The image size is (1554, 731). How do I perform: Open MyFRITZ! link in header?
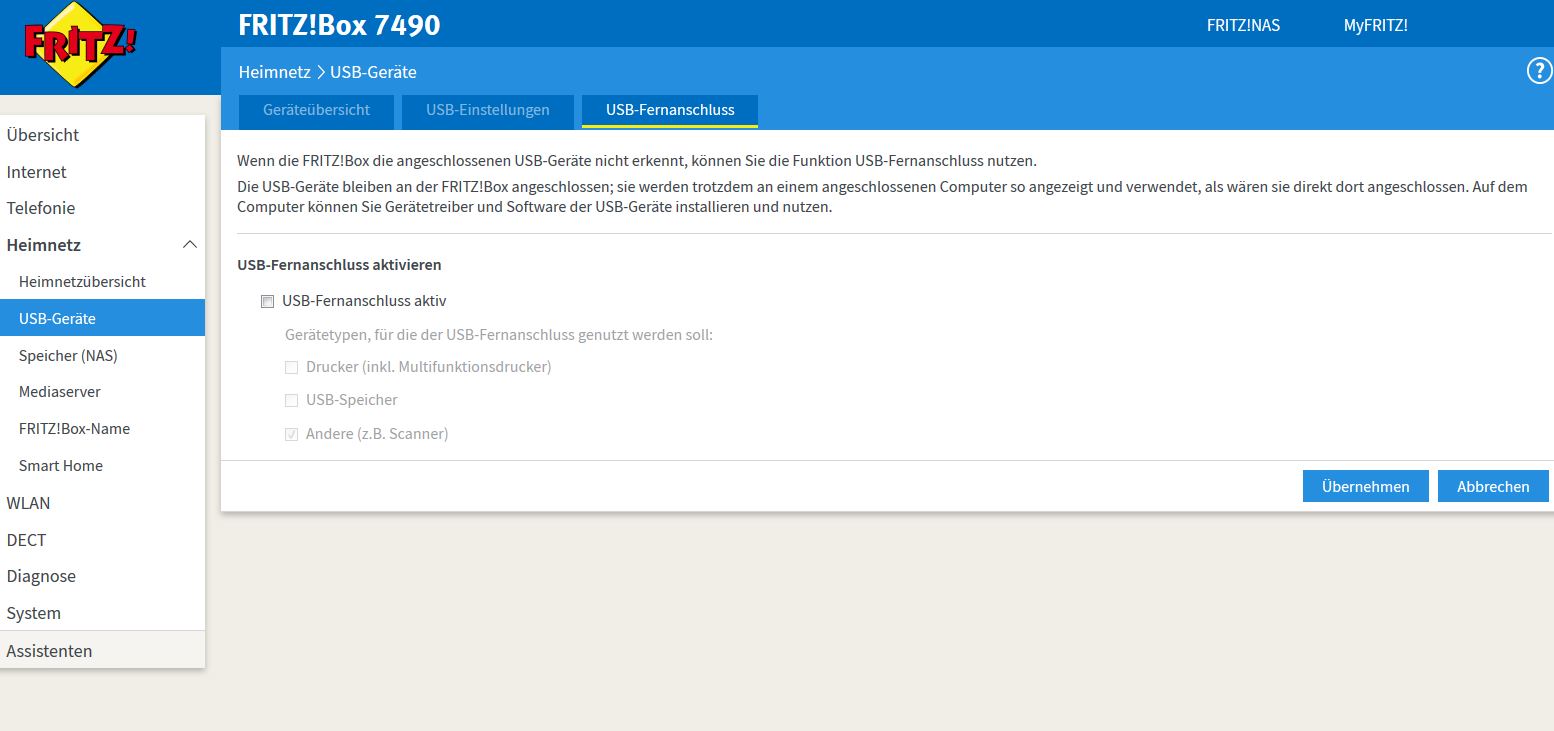(1375, 26)
